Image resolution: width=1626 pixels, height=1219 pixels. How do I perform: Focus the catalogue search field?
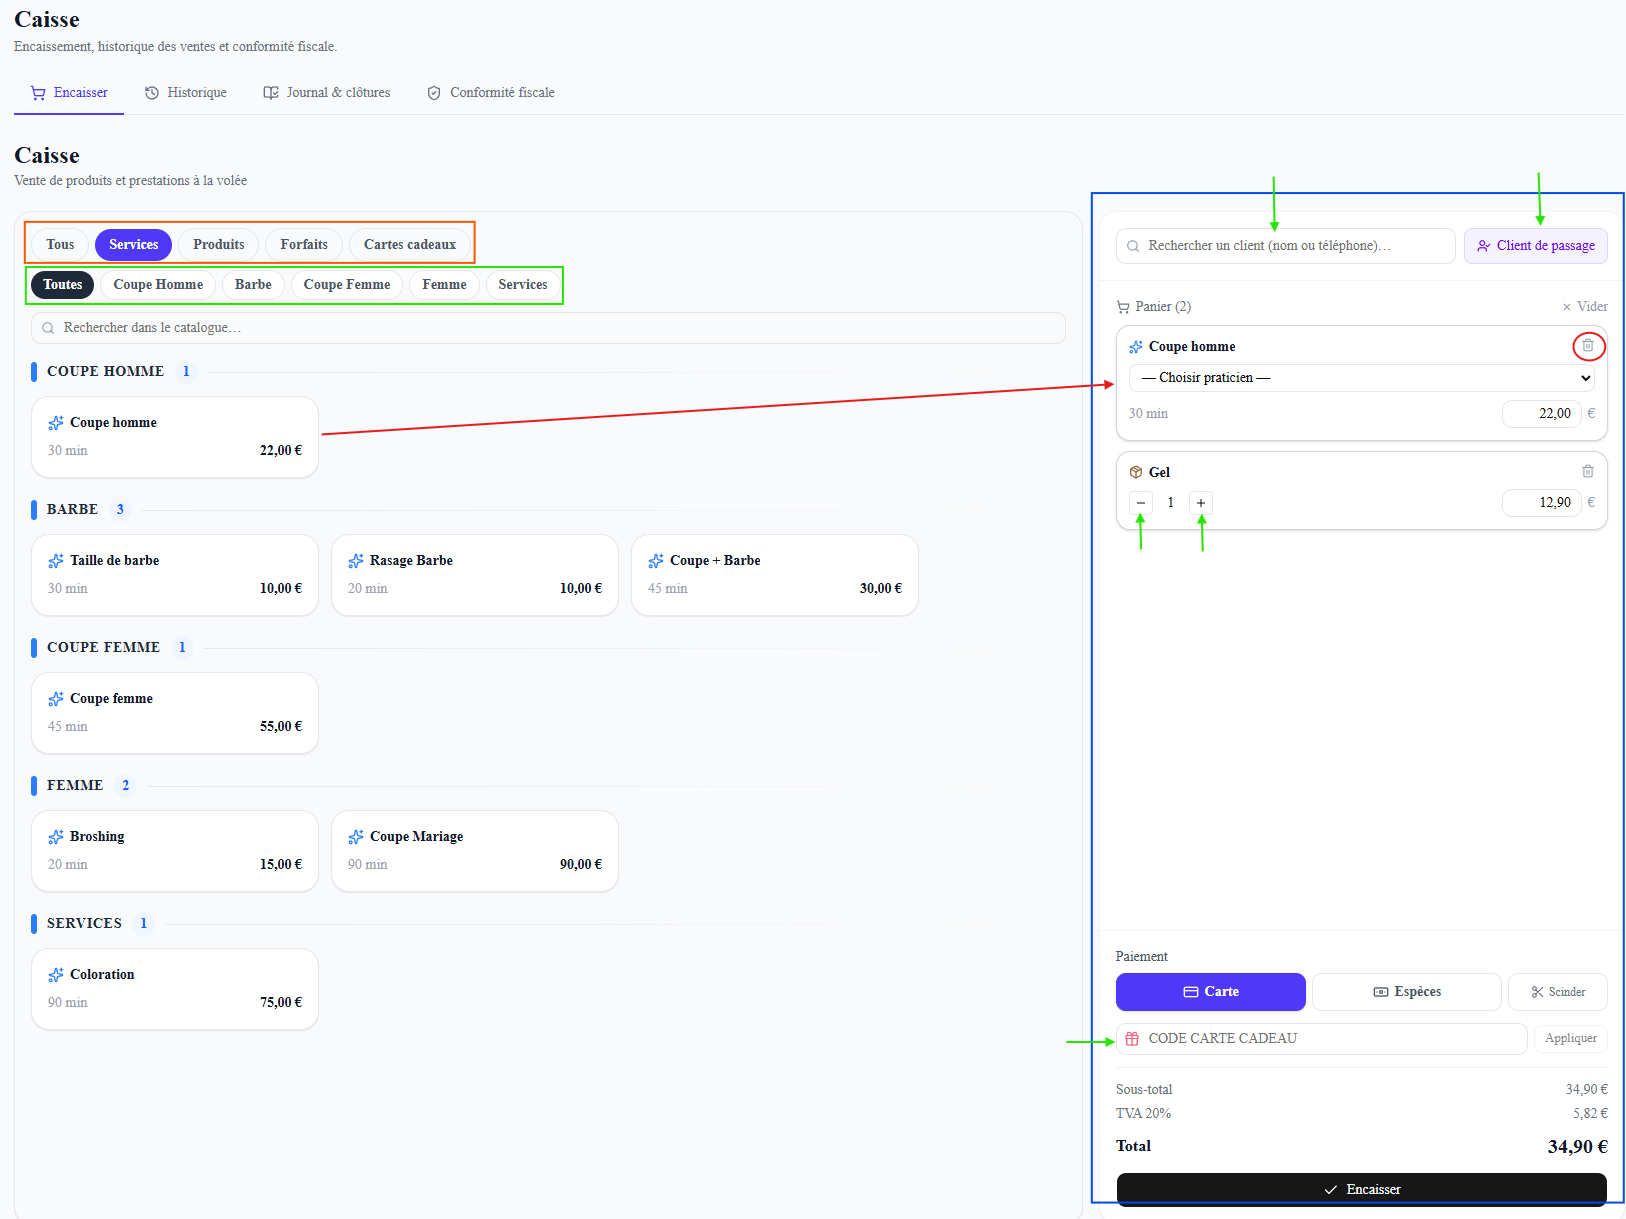548,328
